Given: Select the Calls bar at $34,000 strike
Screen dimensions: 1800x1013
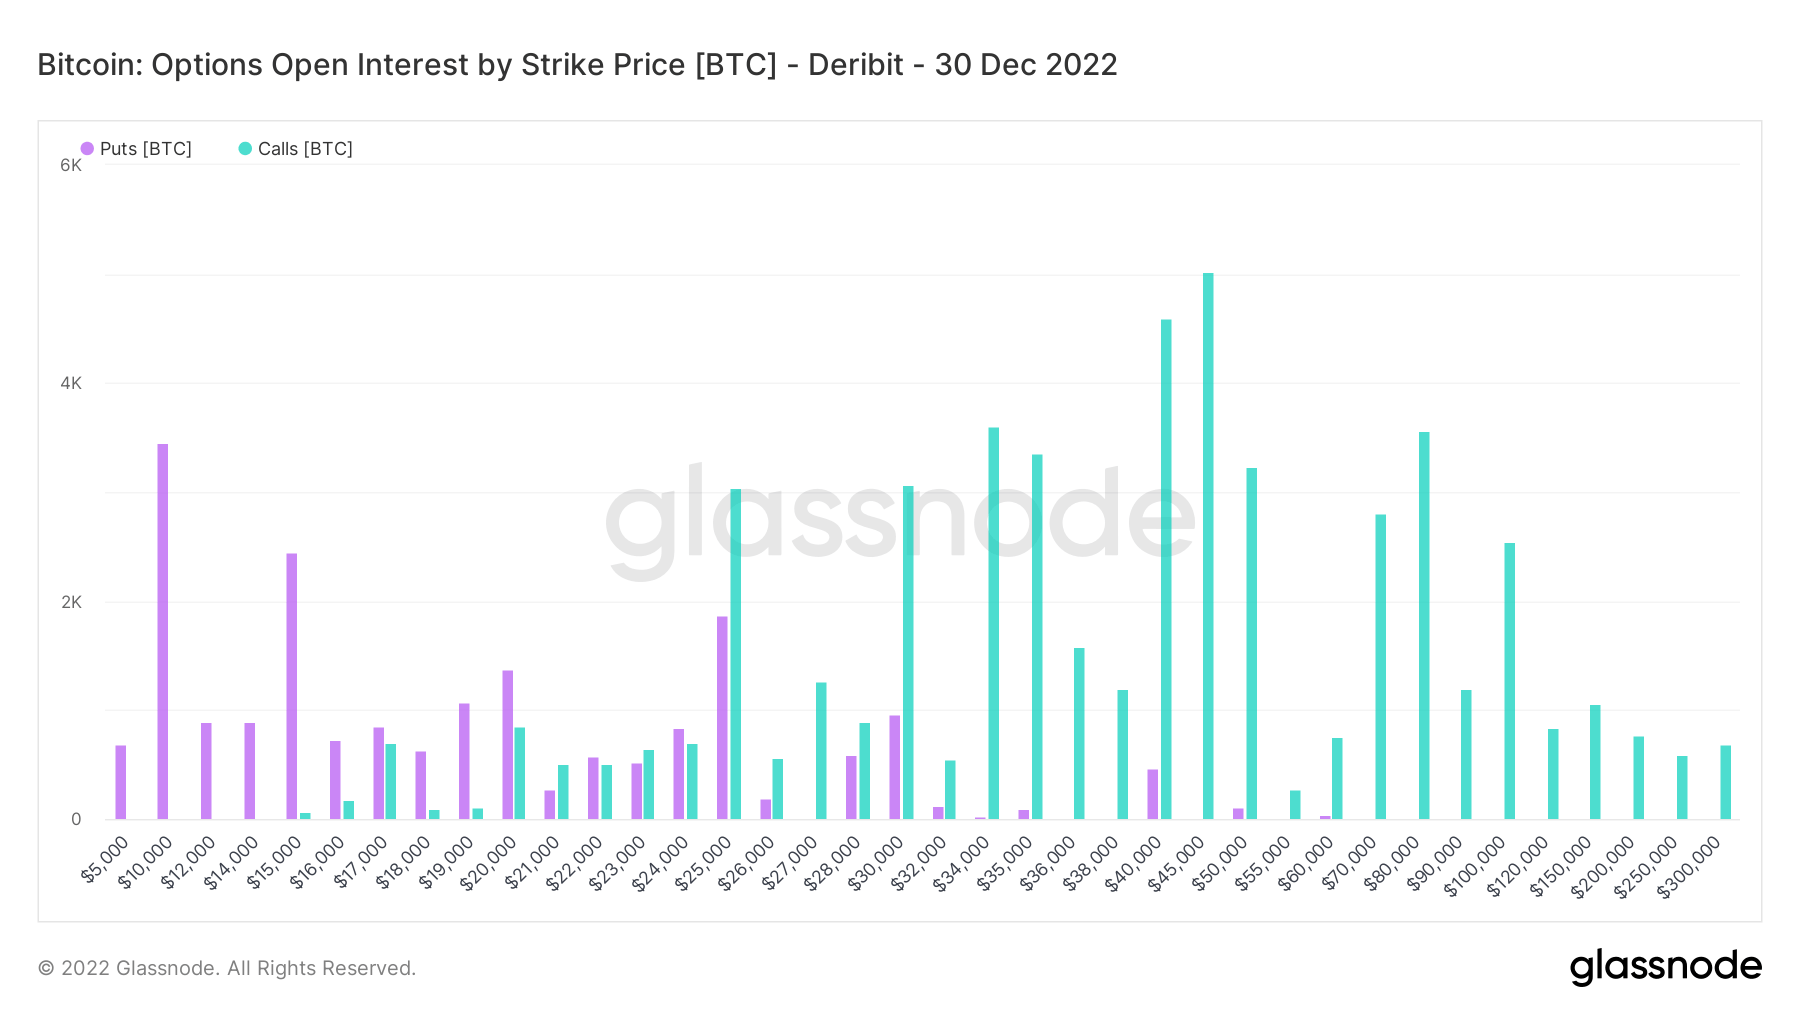Looking at the screenshot, I should tap(994, 623).
